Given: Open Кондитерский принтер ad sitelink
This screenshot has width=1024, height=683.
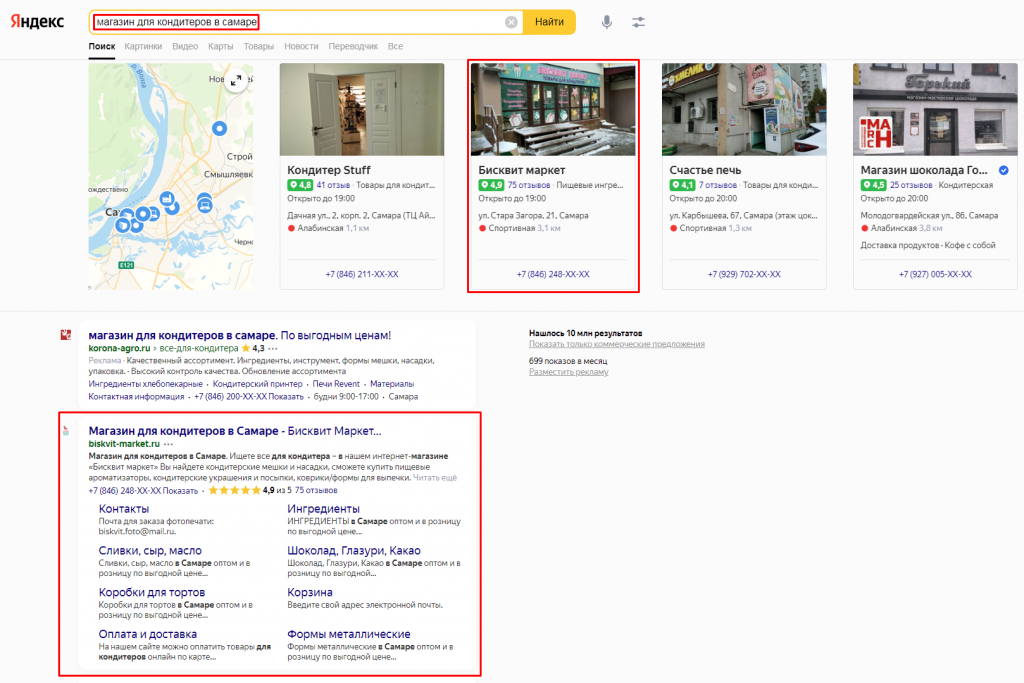Looking at the screenshot, I should tap(257, 384).
